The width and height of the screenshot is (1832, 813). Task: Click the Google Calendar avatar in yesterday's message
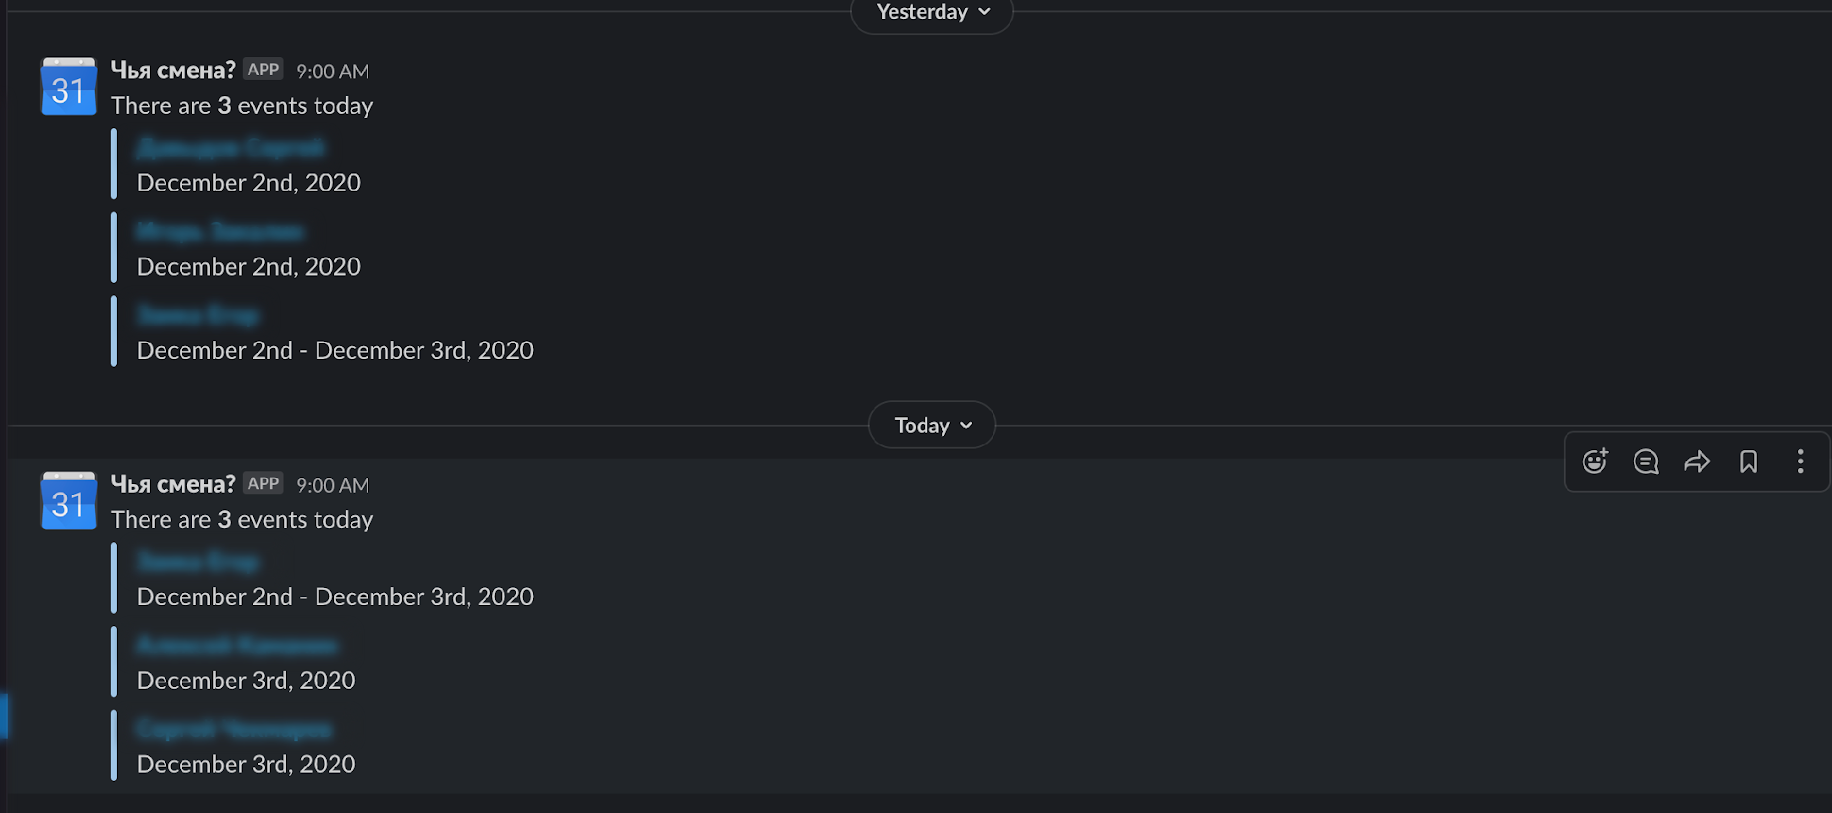pyautogui.click(x=68, y=87)
